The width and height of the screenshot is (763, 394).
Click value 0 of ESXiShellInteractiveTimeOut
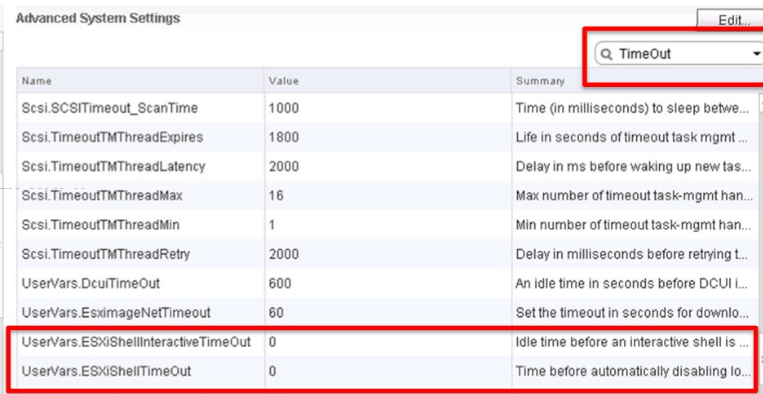(272, 342)
